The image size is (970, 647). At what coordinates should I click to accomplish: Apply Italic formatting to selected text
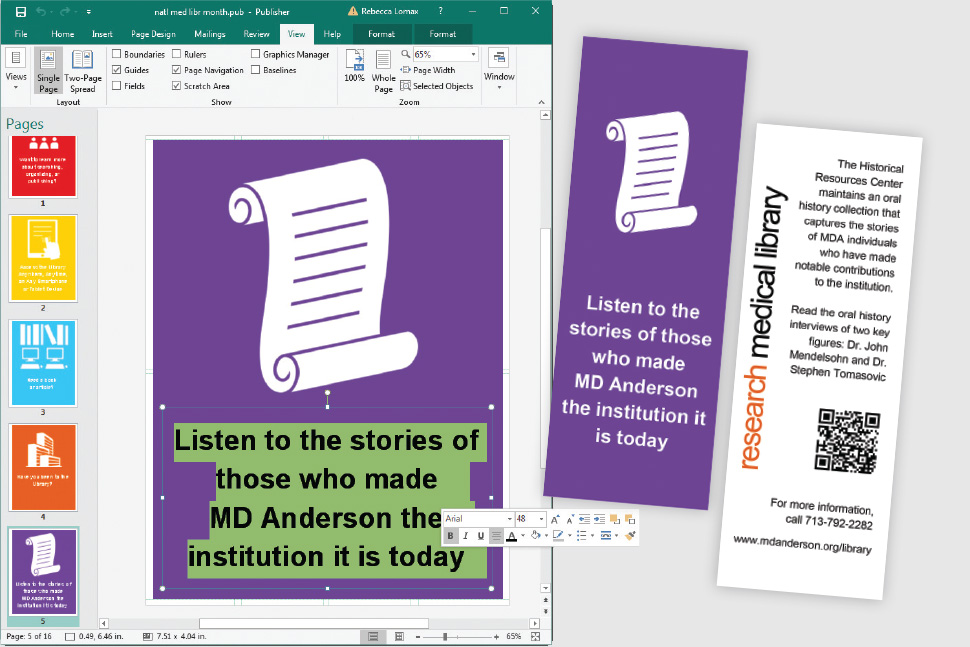point(466,535)
